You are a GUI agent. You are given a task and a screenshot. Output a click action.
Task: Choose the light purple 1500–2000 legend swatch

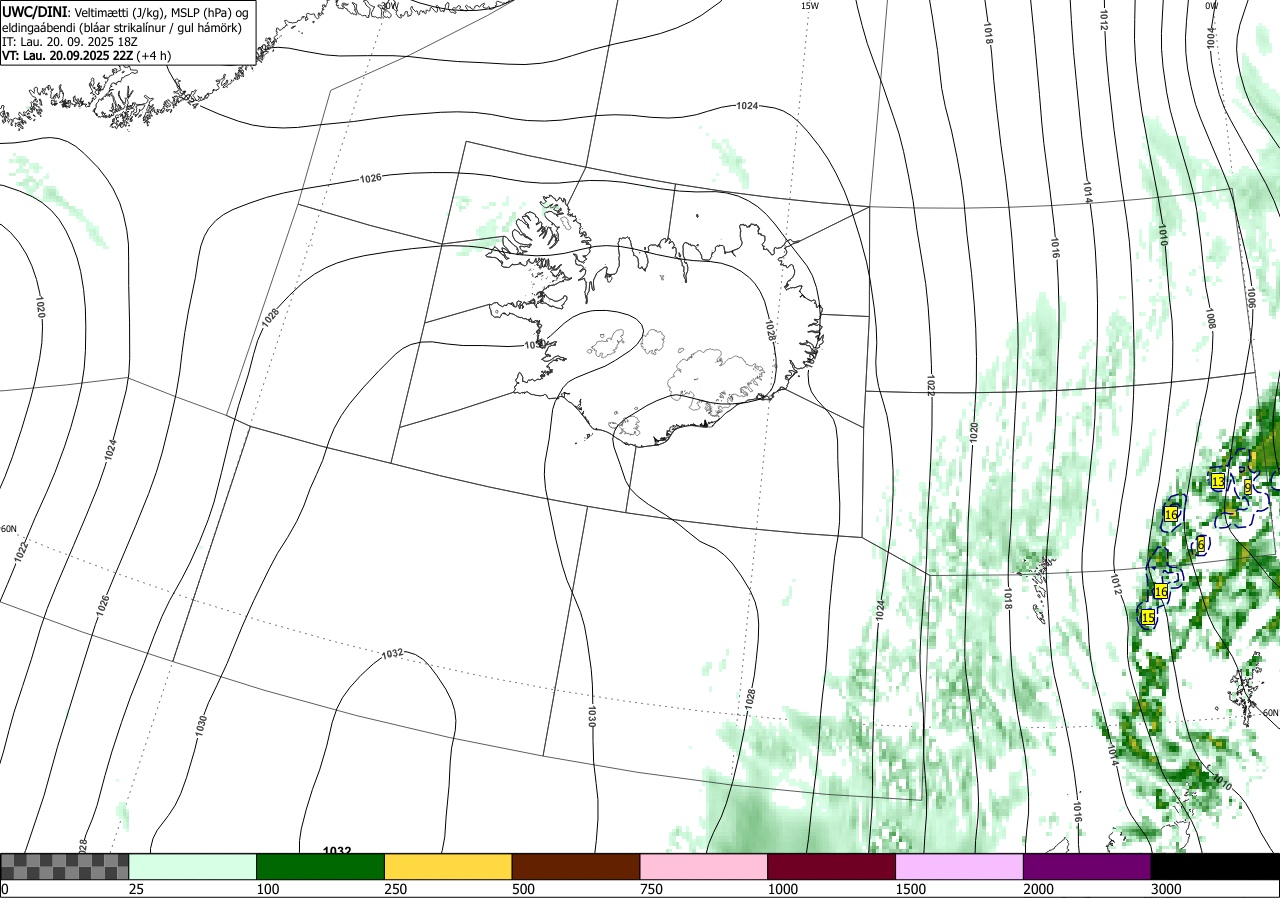960,866
